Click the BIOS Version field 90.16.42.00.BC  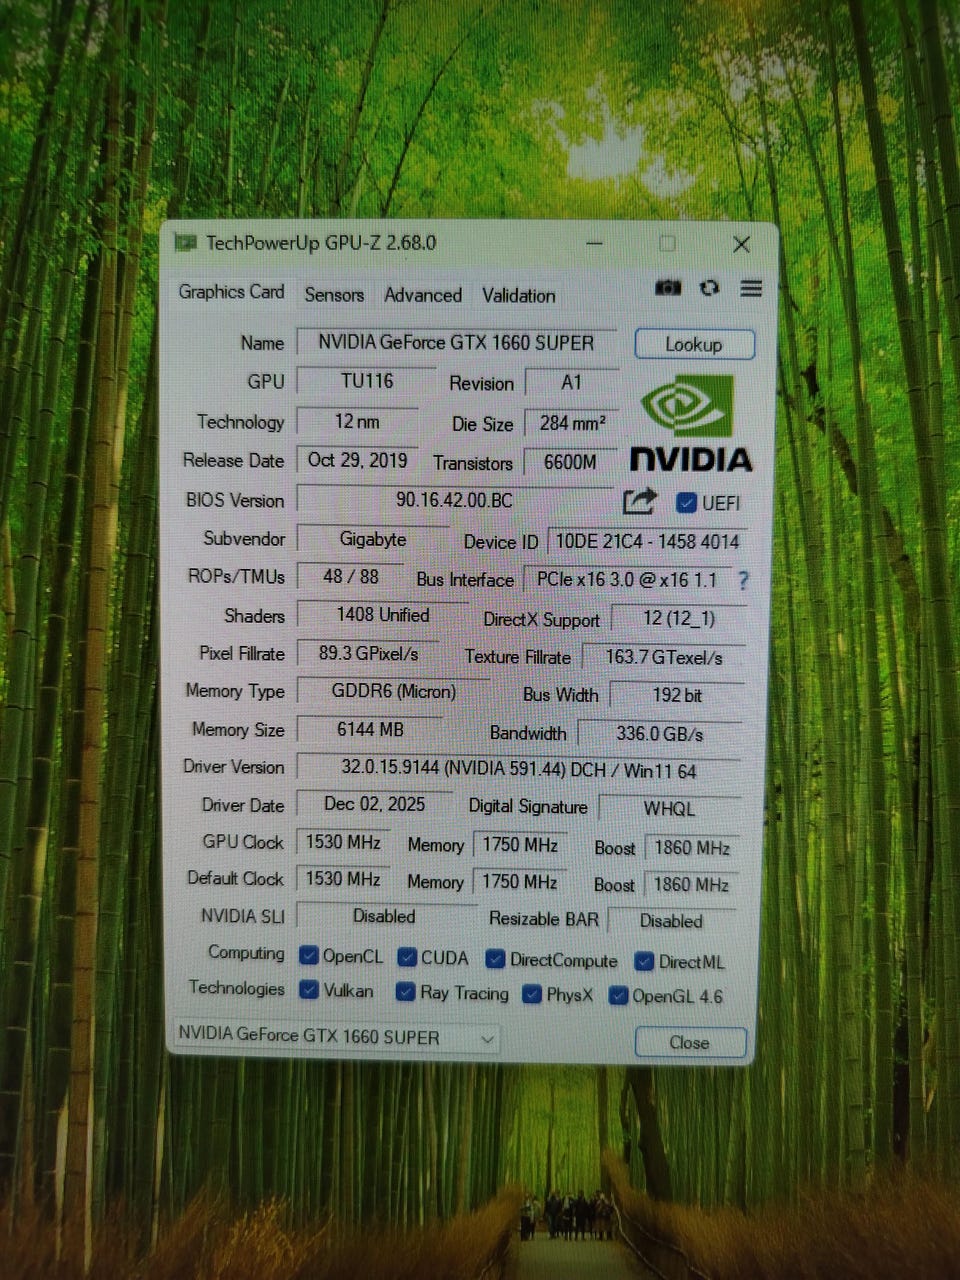tap(455, 500)
